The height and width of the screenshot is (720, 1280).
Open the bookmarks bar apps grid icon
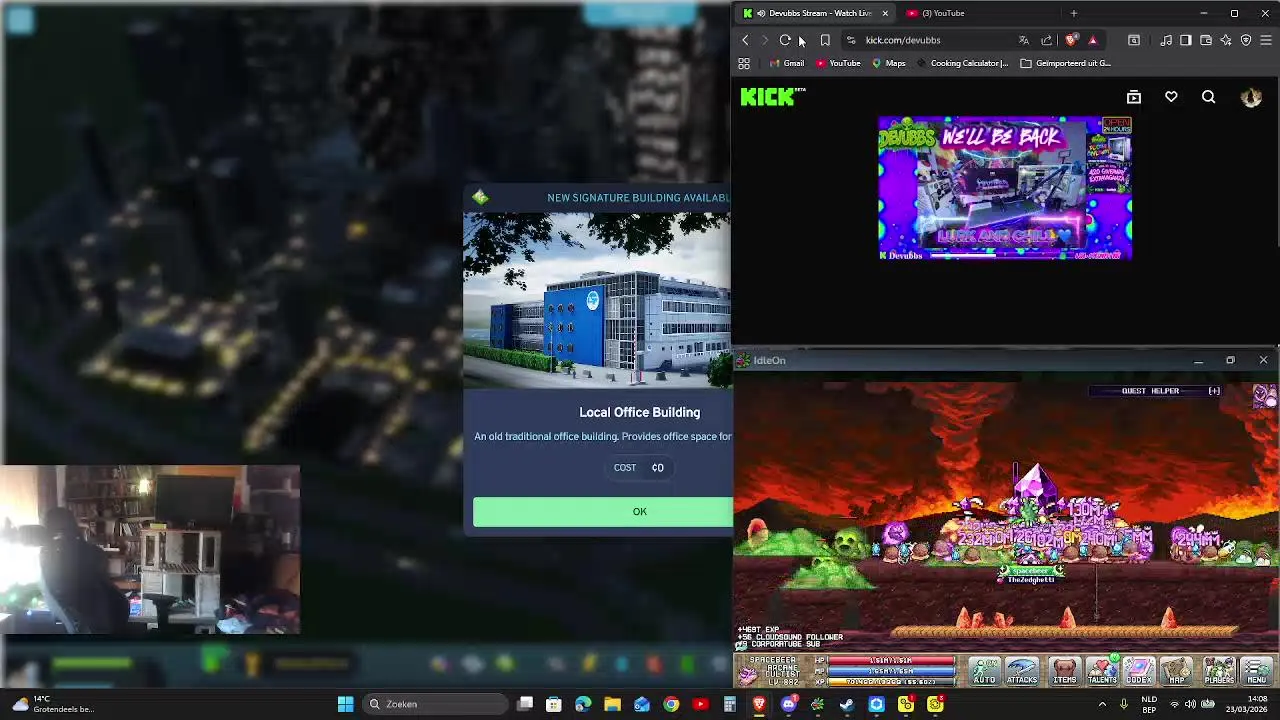744,63
